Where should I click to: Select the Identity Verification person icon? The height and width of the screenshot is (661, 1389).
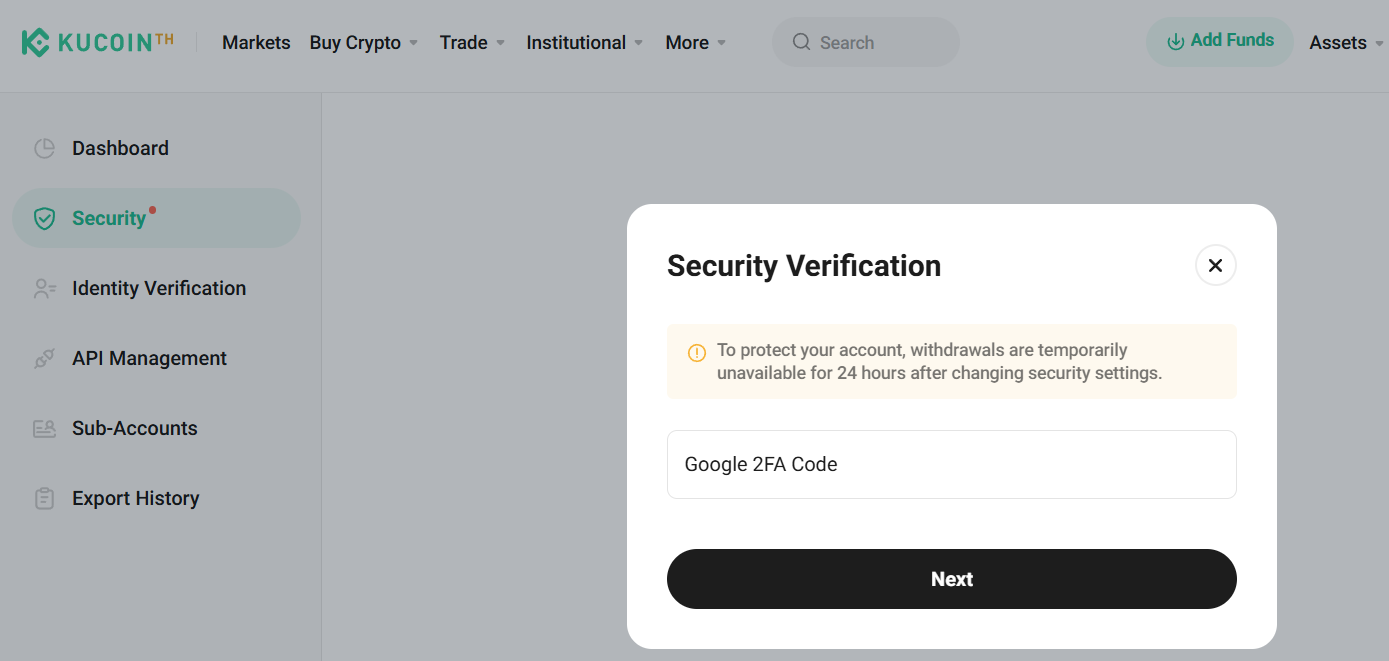click(x=45, y=288)
